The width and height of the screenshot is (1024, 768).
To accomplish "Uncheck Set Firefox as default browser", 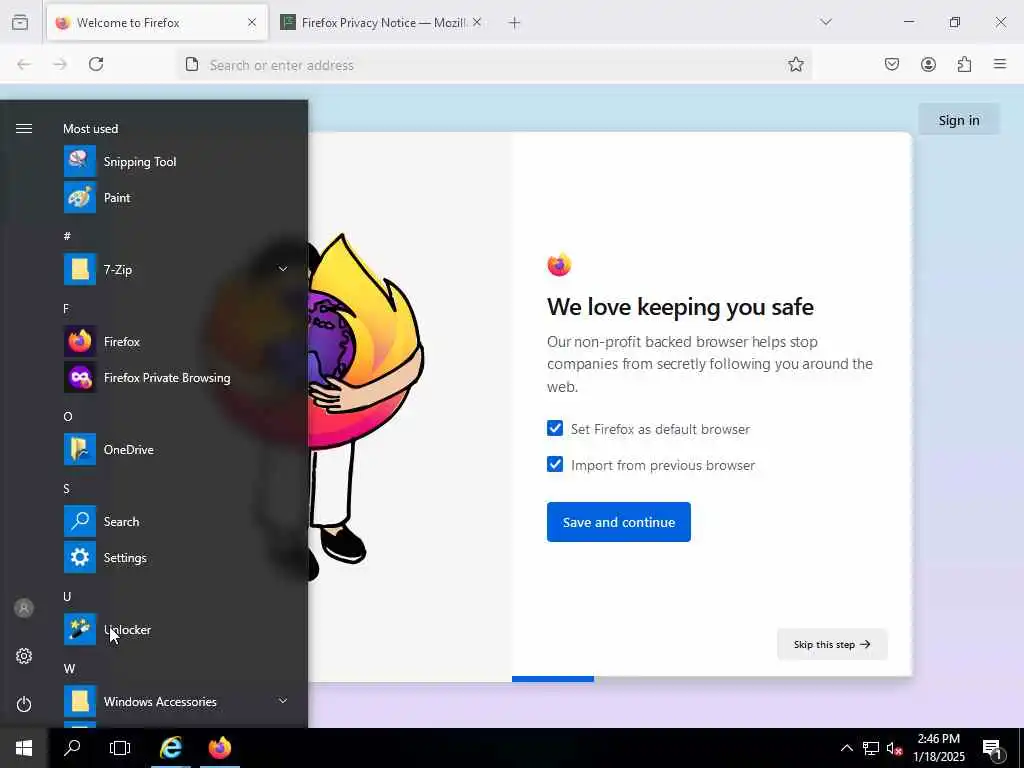I will 554,428.
